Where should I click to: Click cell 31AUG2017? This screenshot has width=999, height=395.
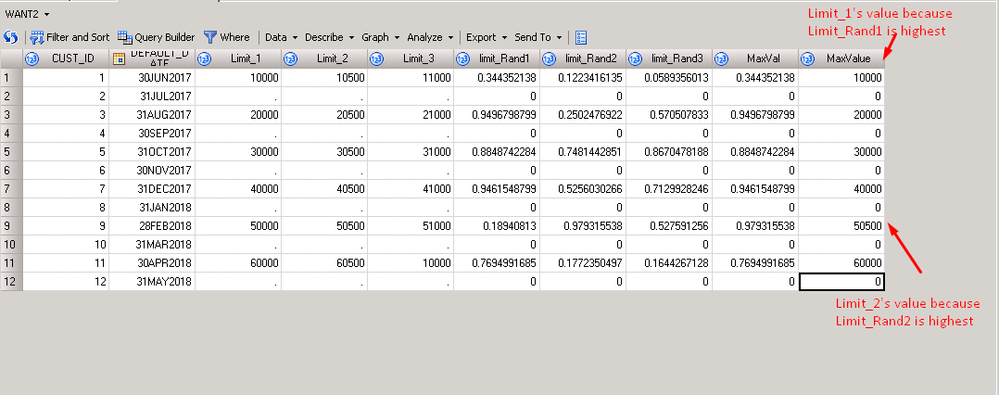152,115
